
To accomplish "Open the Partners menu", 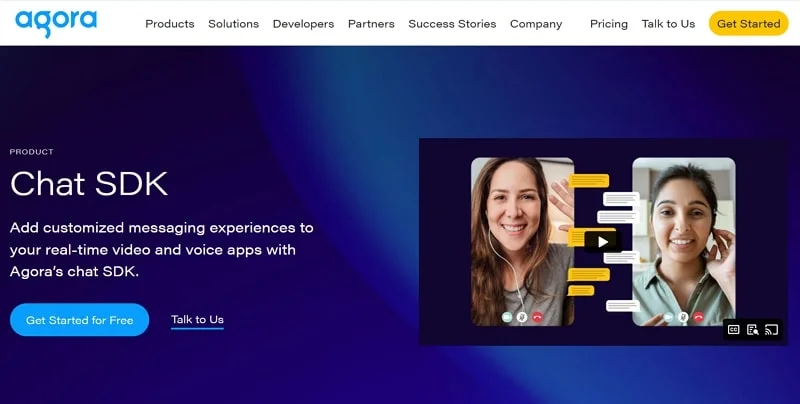I will pyautogui.click(x=371, y=24).
